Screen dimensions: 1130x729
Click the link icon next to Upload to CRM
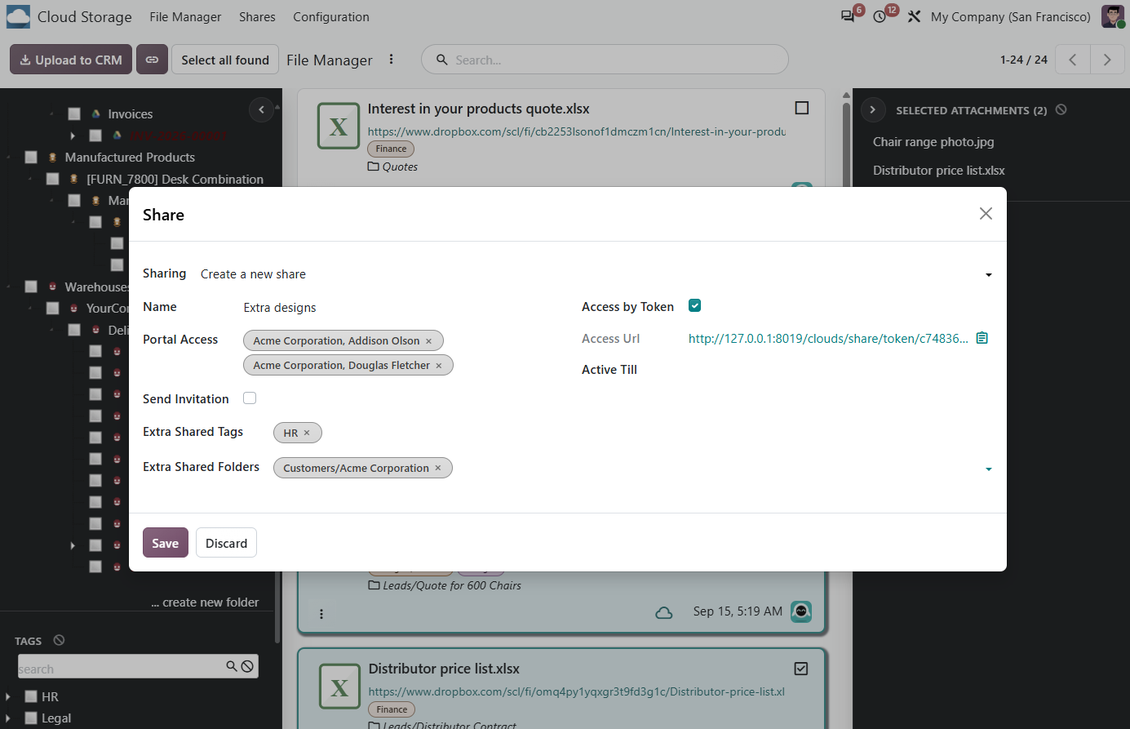[x=152, y=60]
